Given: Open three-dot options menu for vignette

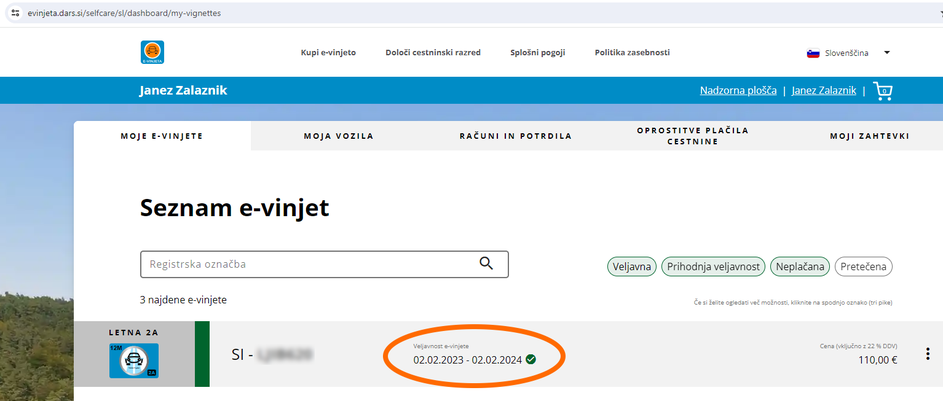Looking at the screenshot, I should [927, 354].
